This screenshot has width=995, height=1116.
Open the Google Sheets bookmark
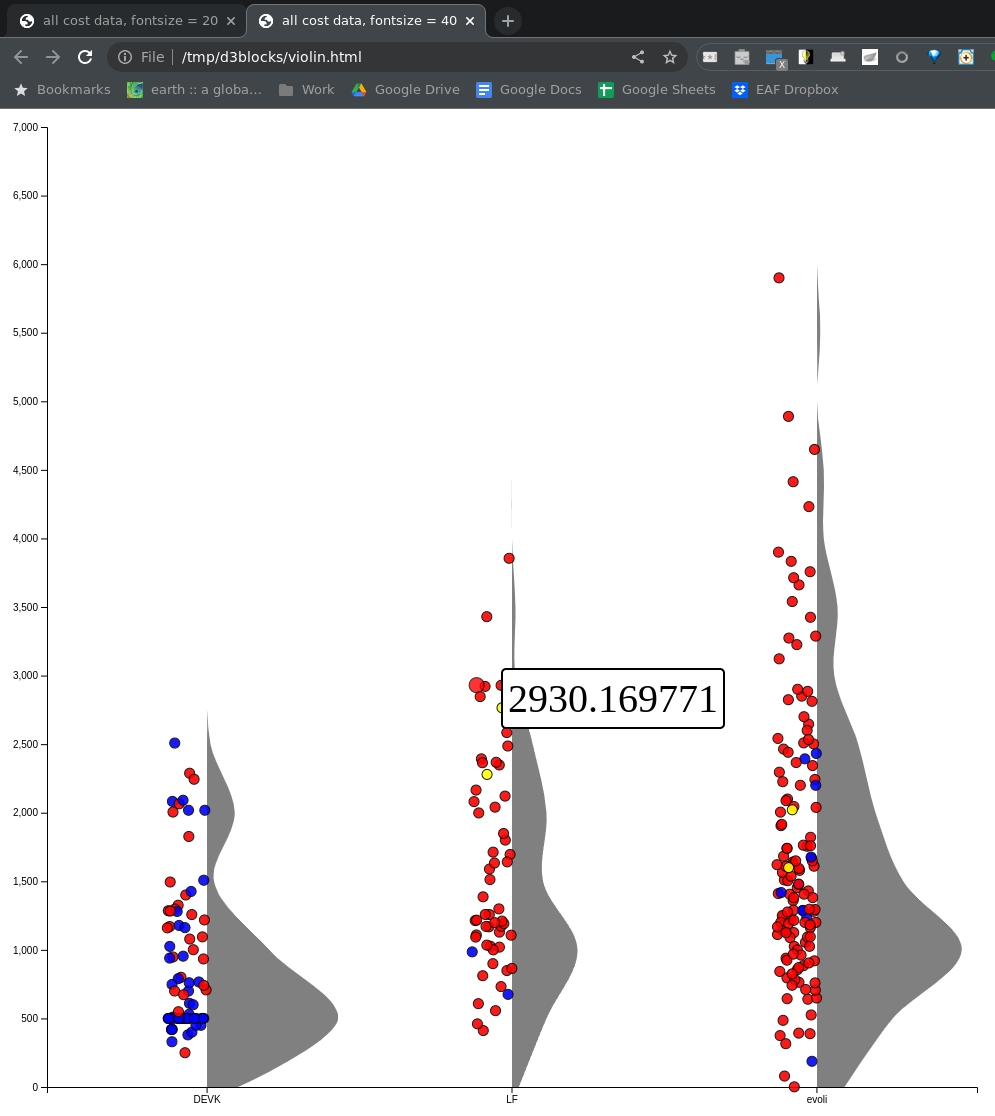tap(656, 90)
